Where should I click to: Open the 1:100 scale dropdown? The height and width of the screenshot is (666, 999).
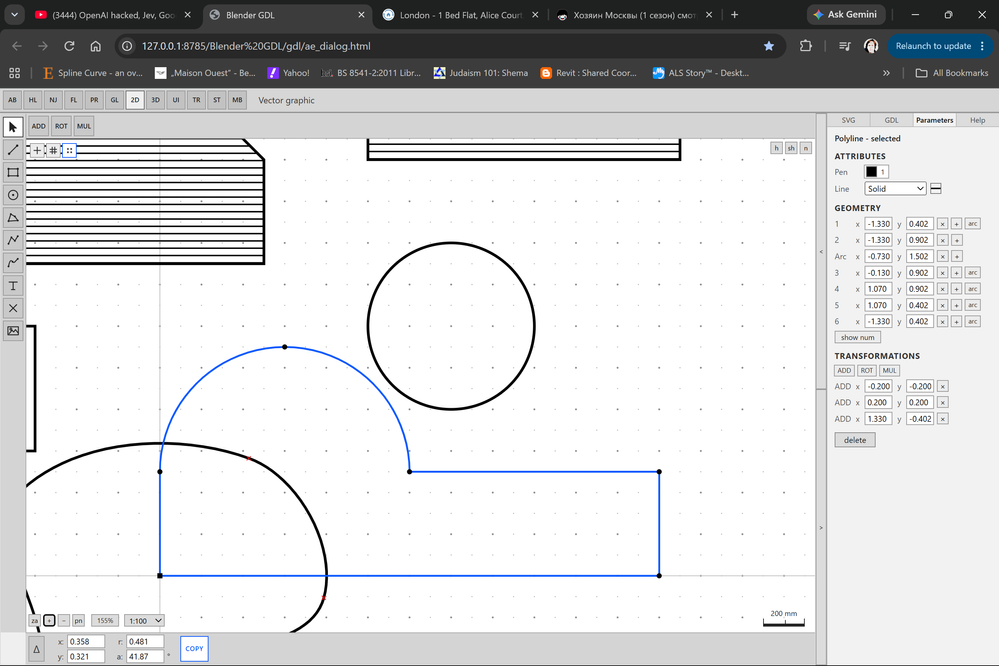pyautogui.click(x=144, y=621)
